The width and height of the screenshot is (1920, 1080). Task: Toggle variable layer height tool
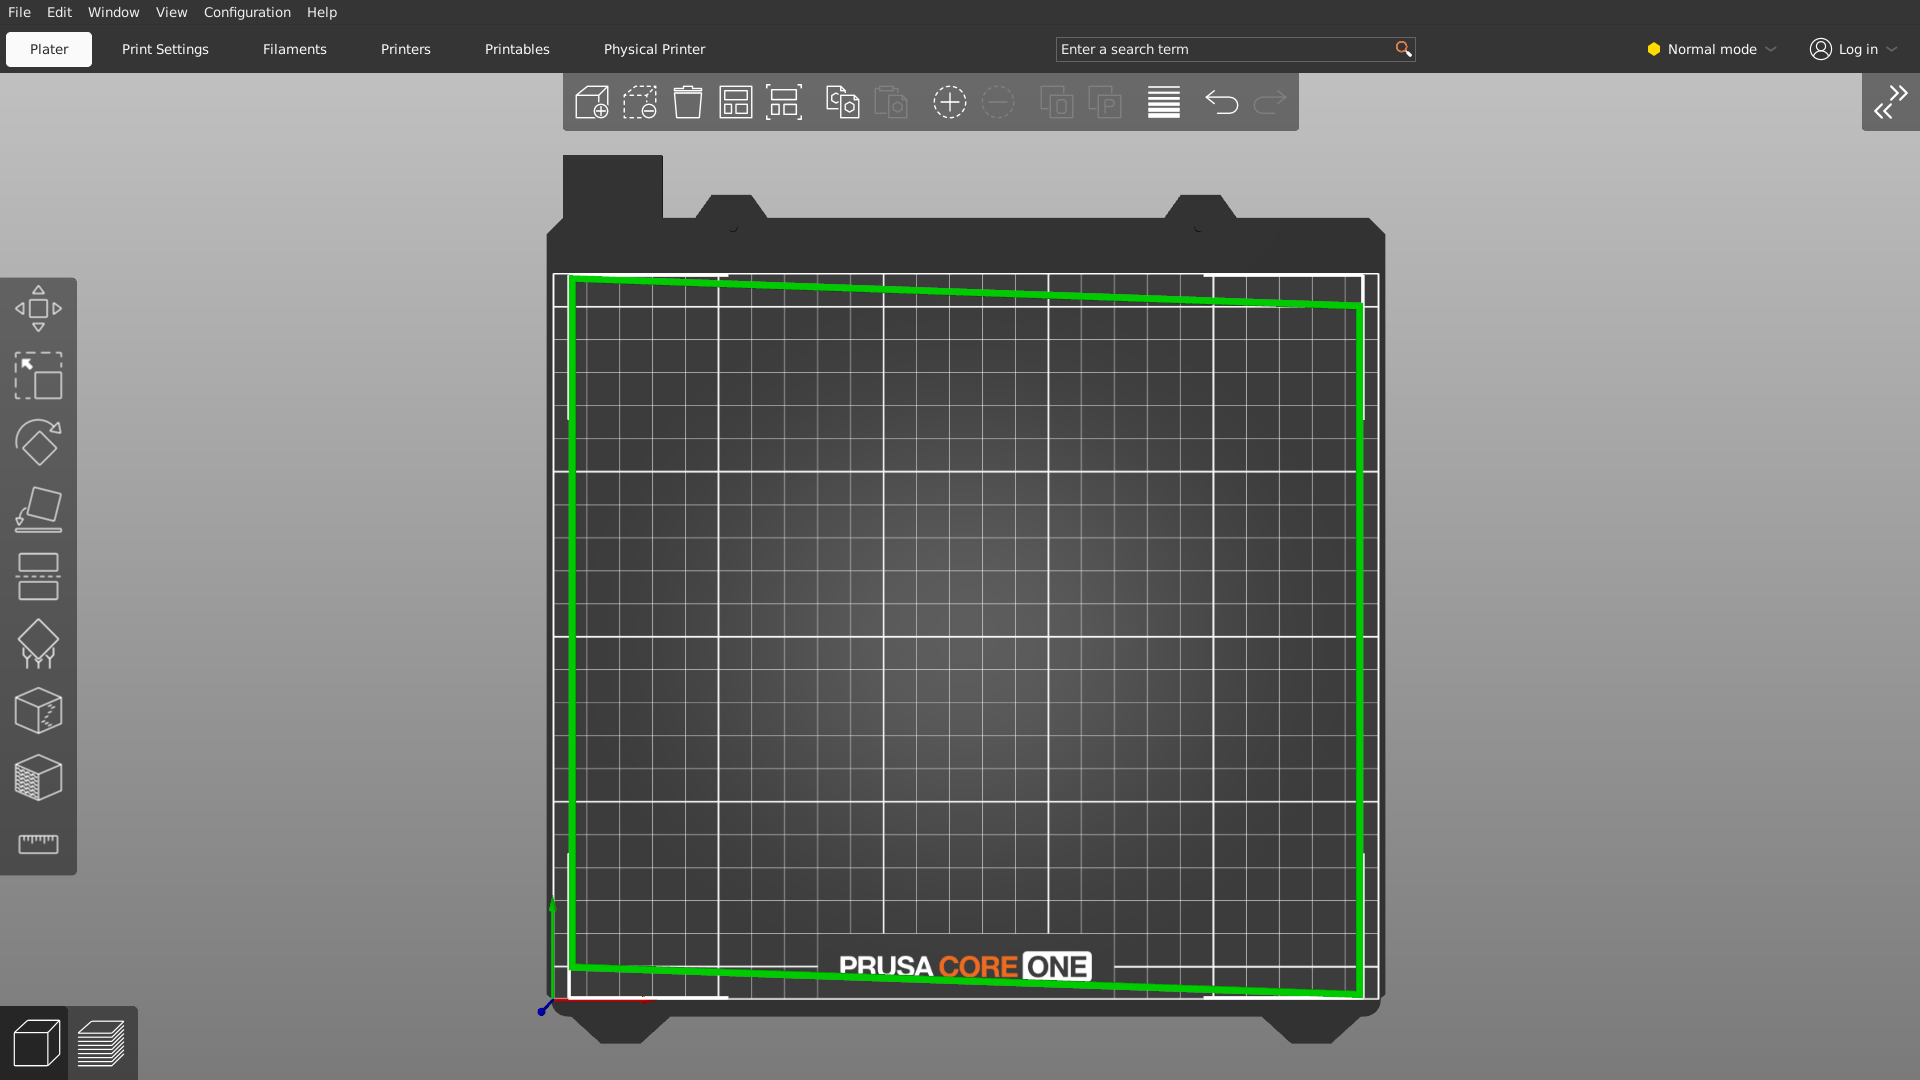click(1163, 102)
